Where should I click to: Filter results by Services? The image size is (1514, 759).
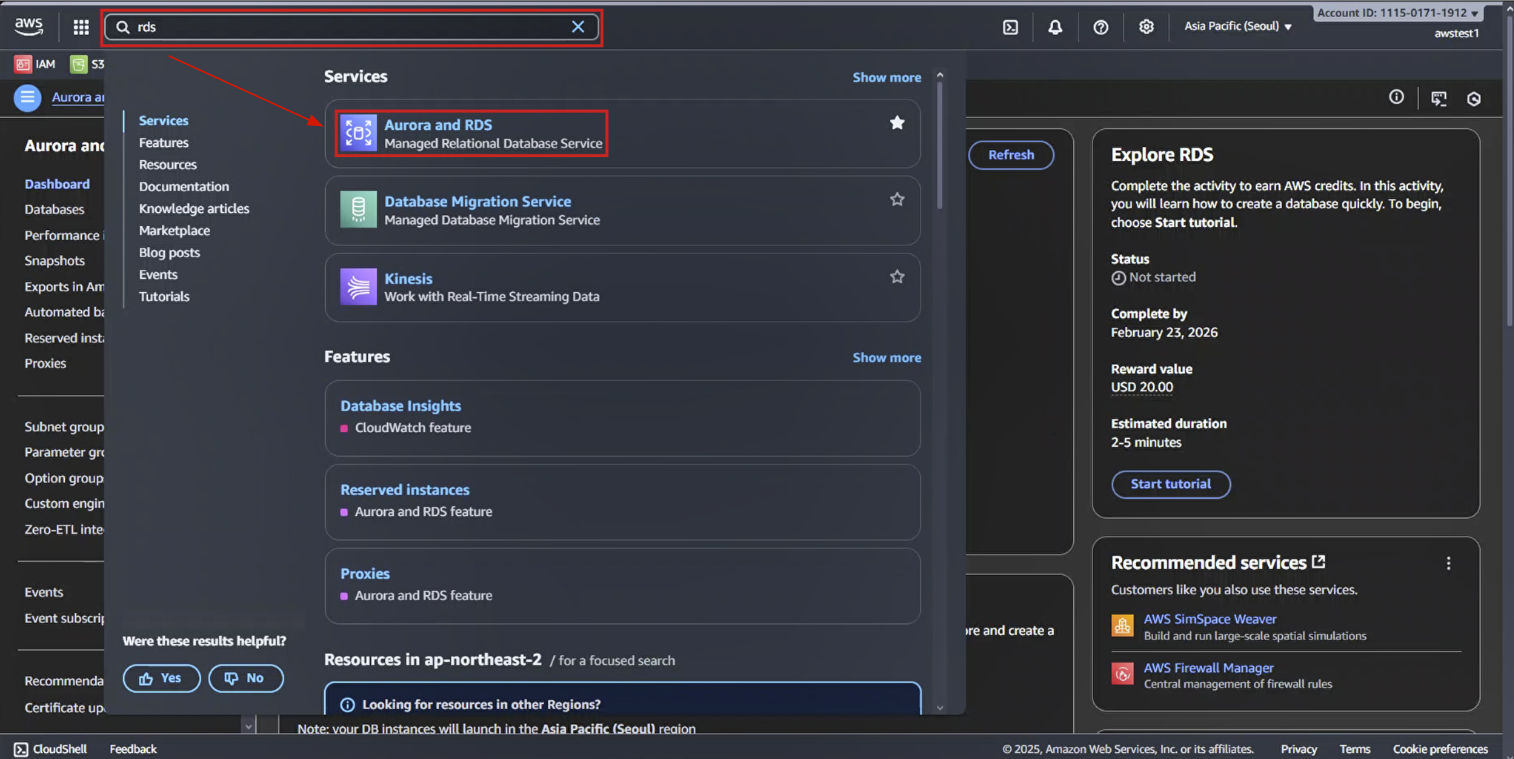(164, 121)
